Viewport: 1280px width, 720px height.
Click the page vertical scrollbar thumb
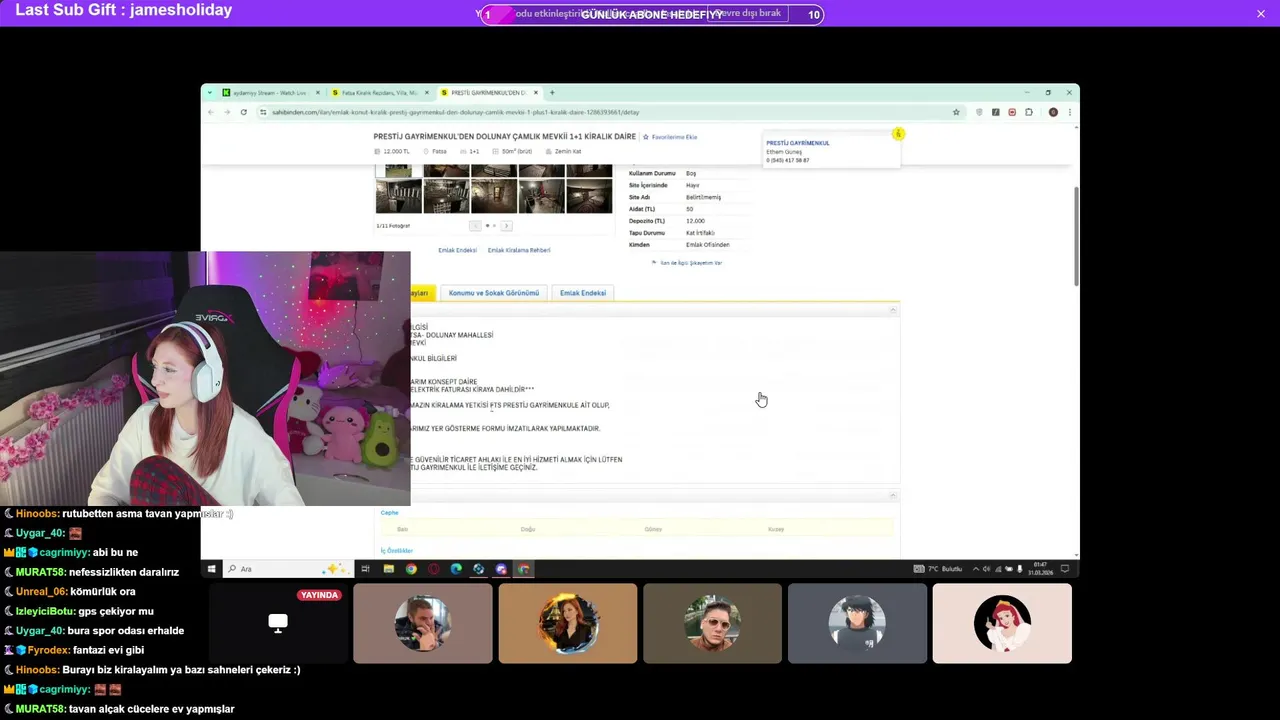click(x=1076, y=235)
